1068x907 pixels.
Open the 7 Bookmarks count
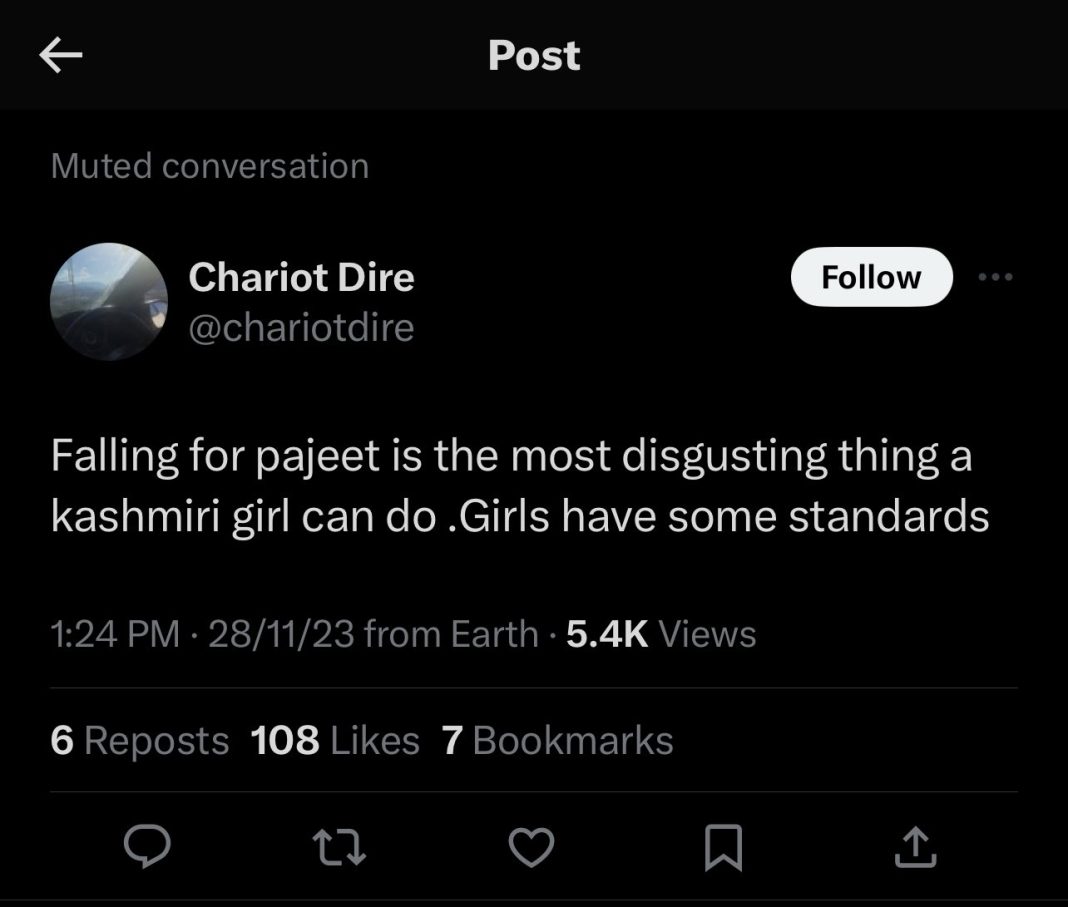pos(557,740)
